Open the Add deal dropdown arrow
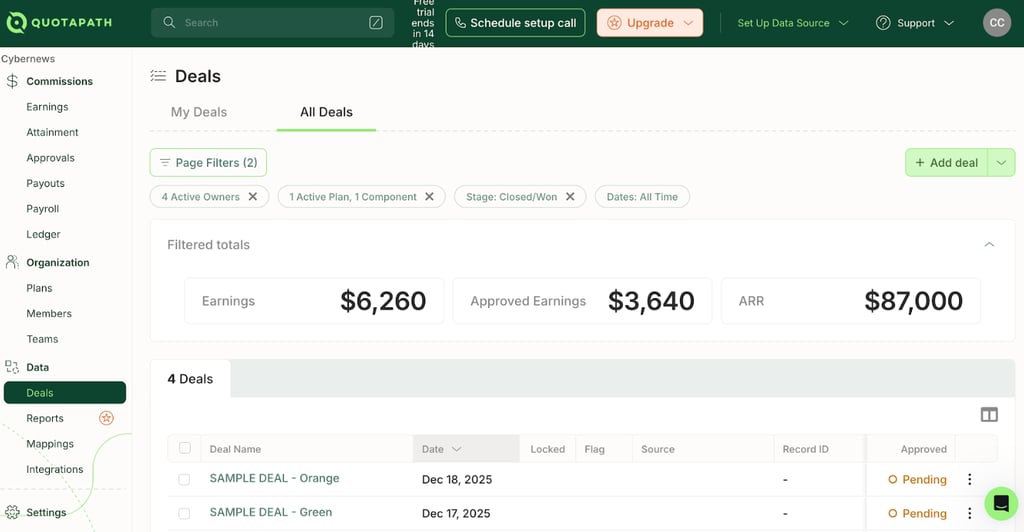 pyautogui.click(x=1001, y=163)
